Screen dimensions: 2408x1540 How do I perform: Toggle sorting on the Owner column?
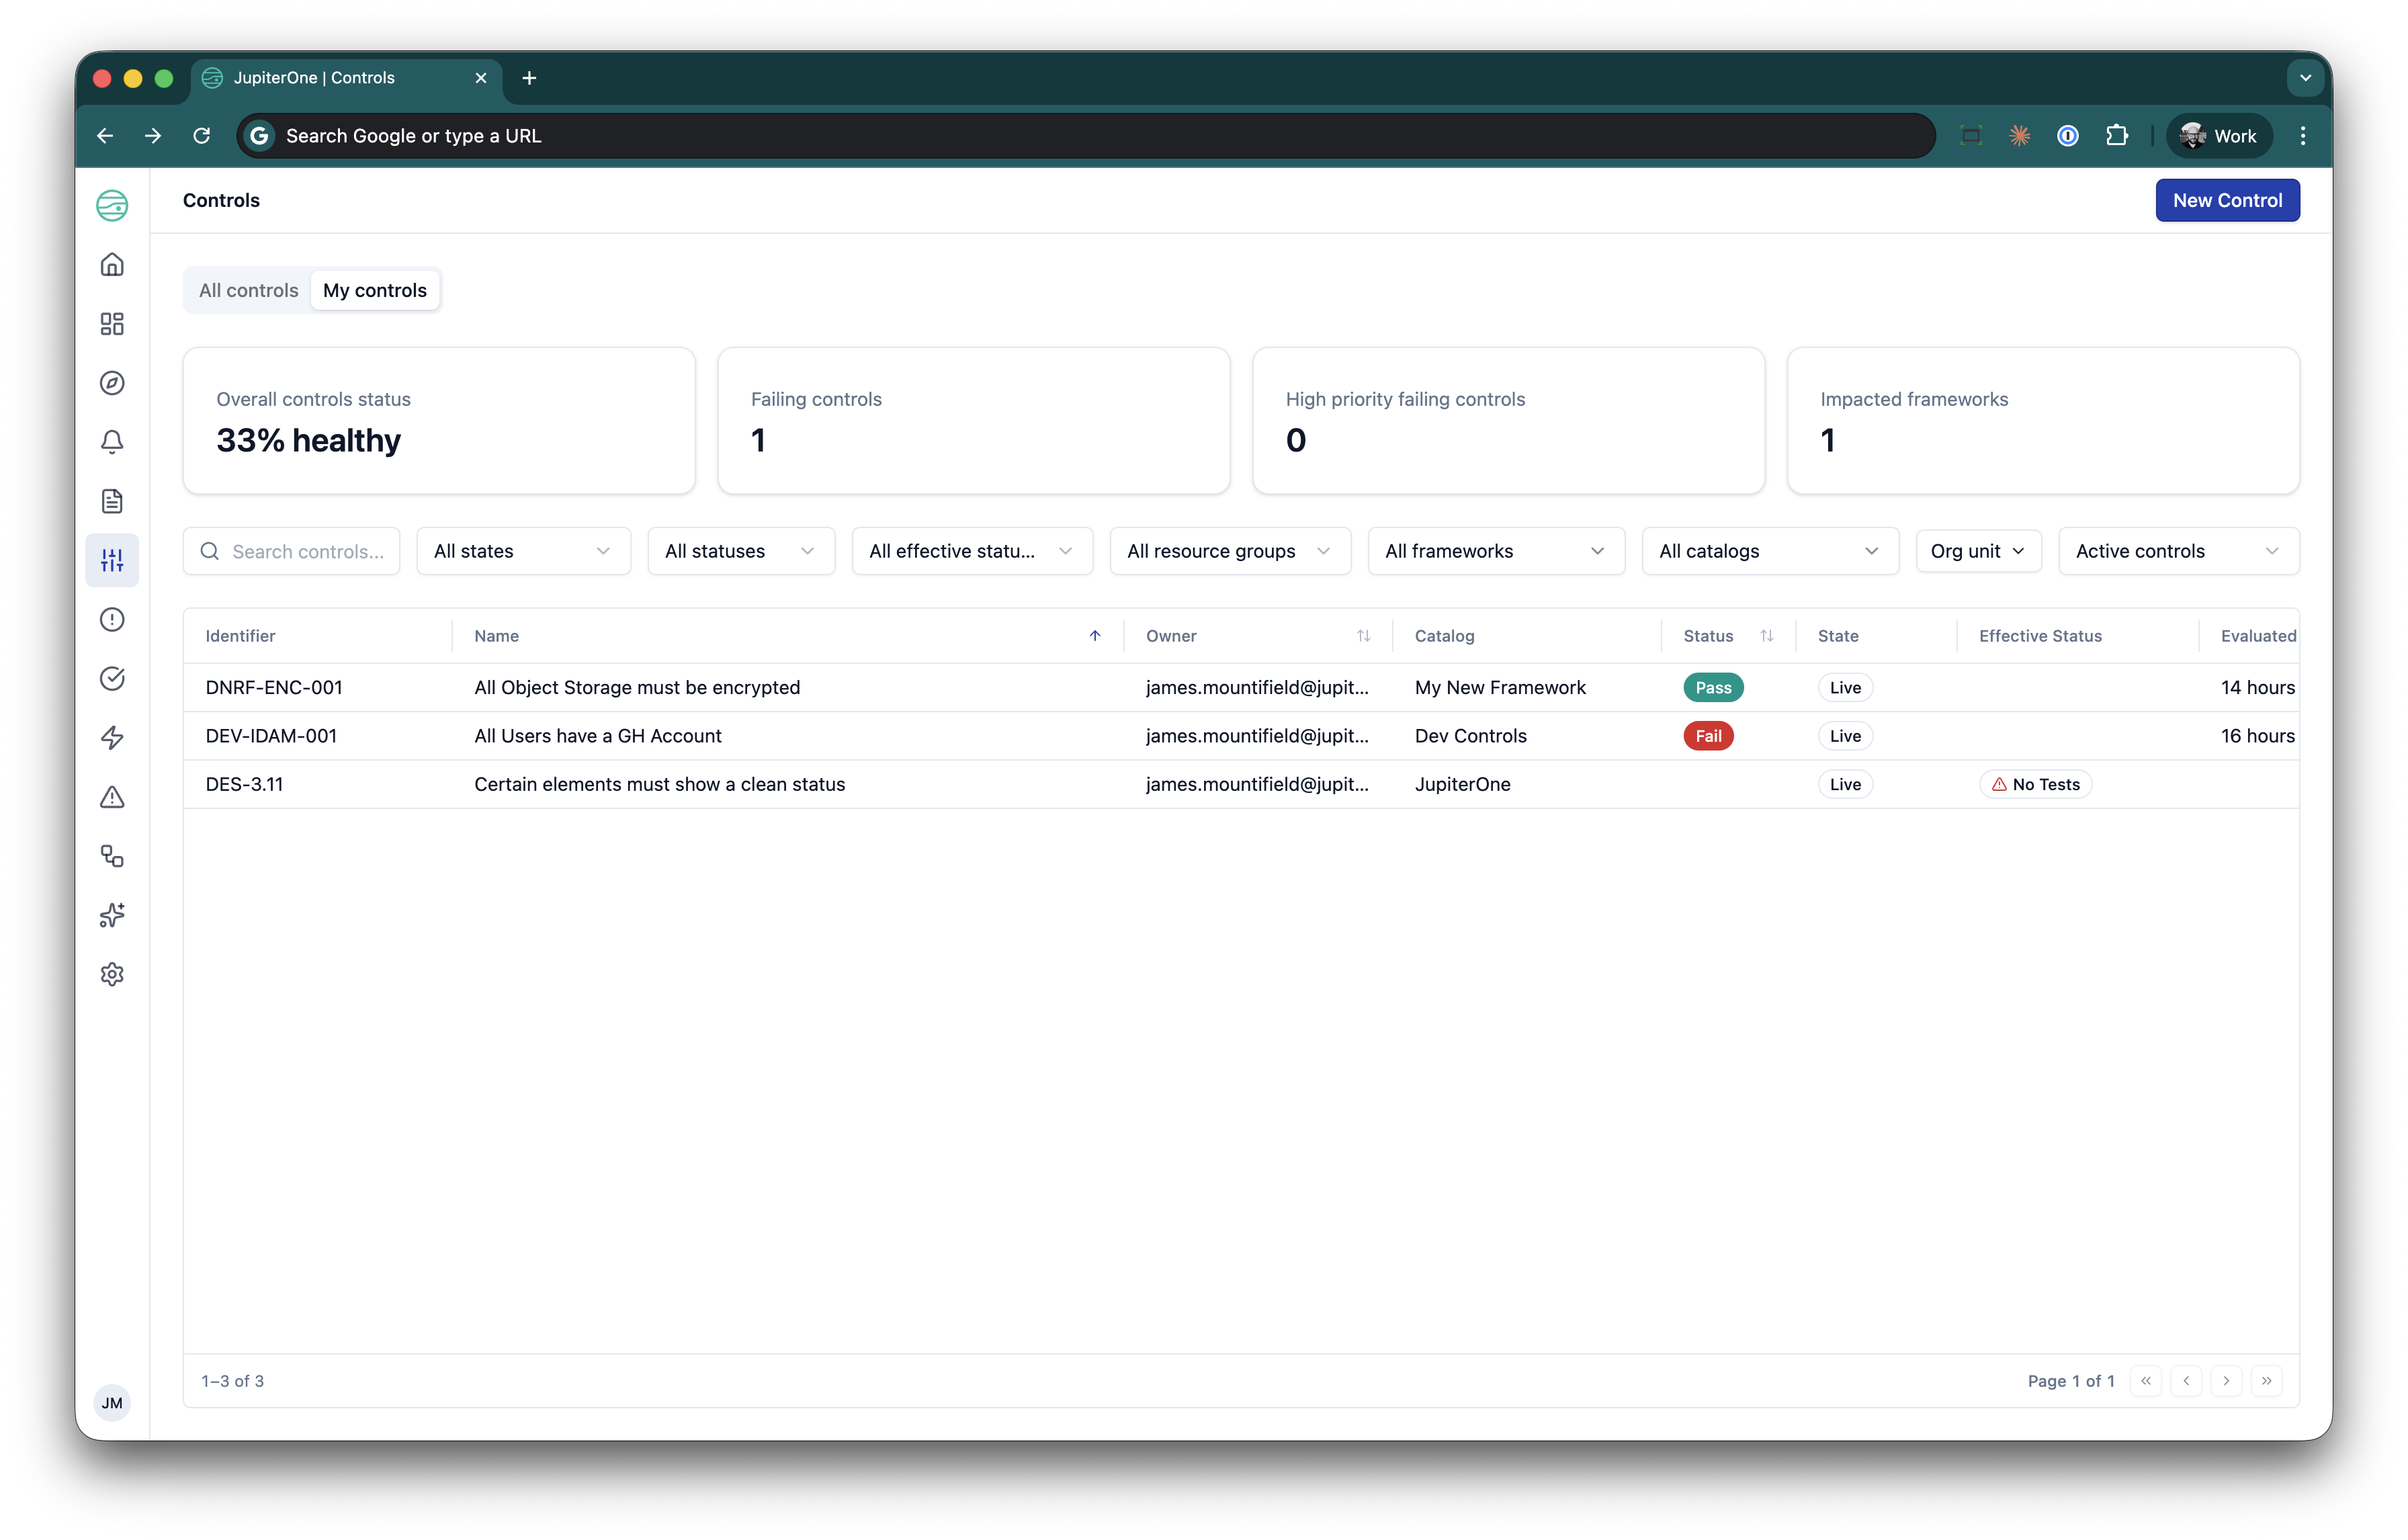[1364, 635]
